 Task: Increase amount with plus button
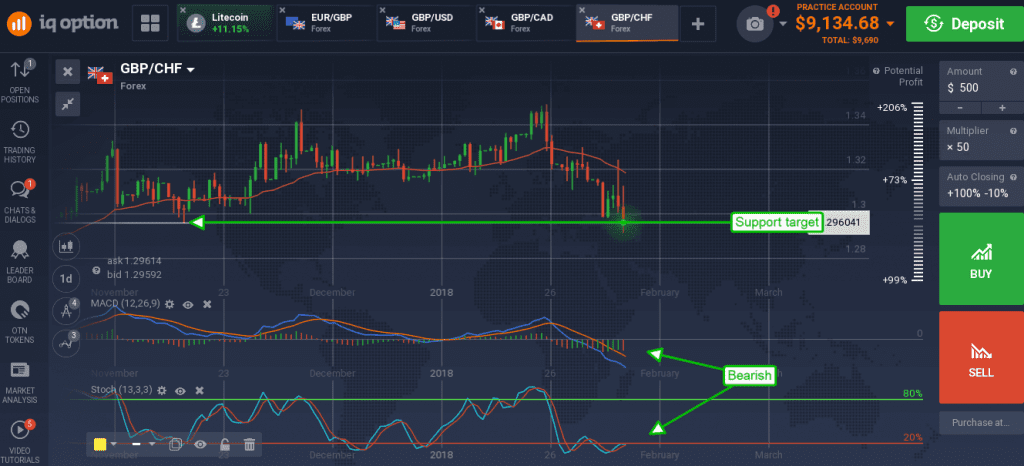click(1002, 108)
